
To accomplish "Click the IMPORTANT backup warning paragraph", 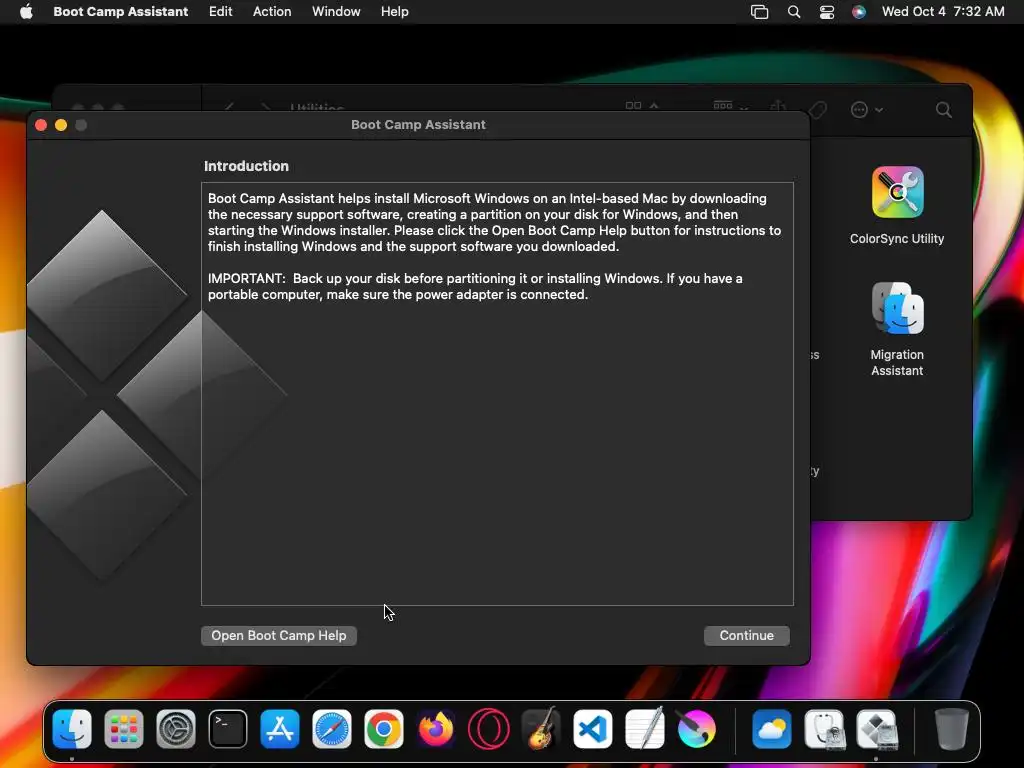I will click(x=475, y=286).
